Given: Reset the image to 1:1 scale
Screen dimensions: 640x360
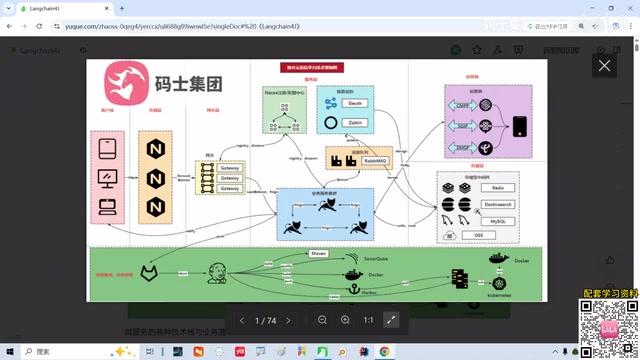Looking at the screenshot, I should pyautogui.click(x=368, y=320).
